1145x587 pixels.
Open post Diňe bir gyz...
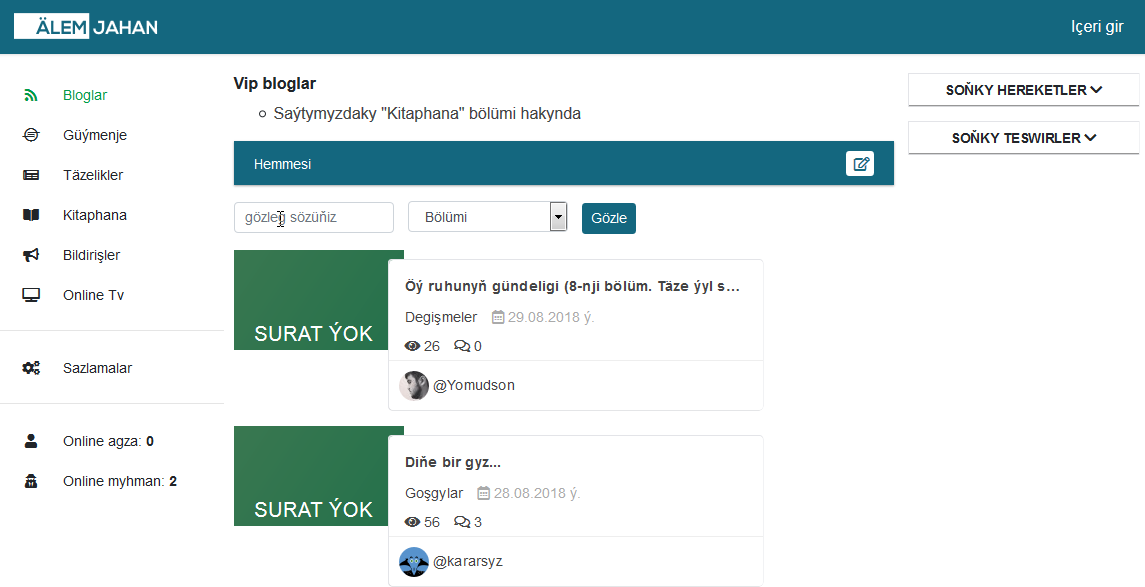[453, 462]
